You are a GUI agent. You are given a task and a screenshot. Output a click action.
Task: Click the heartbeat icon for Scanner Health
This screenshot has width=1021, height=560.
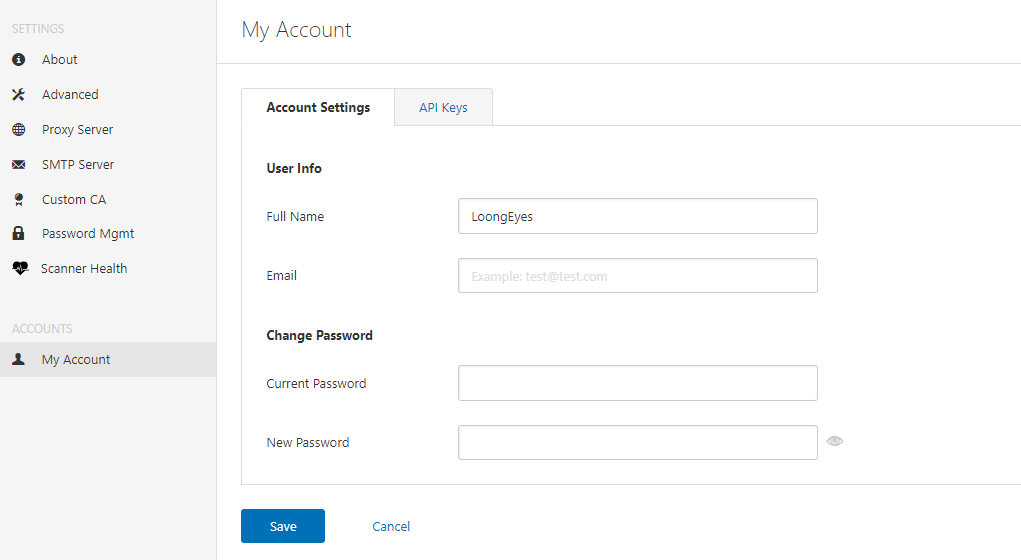tap(19, 269)
